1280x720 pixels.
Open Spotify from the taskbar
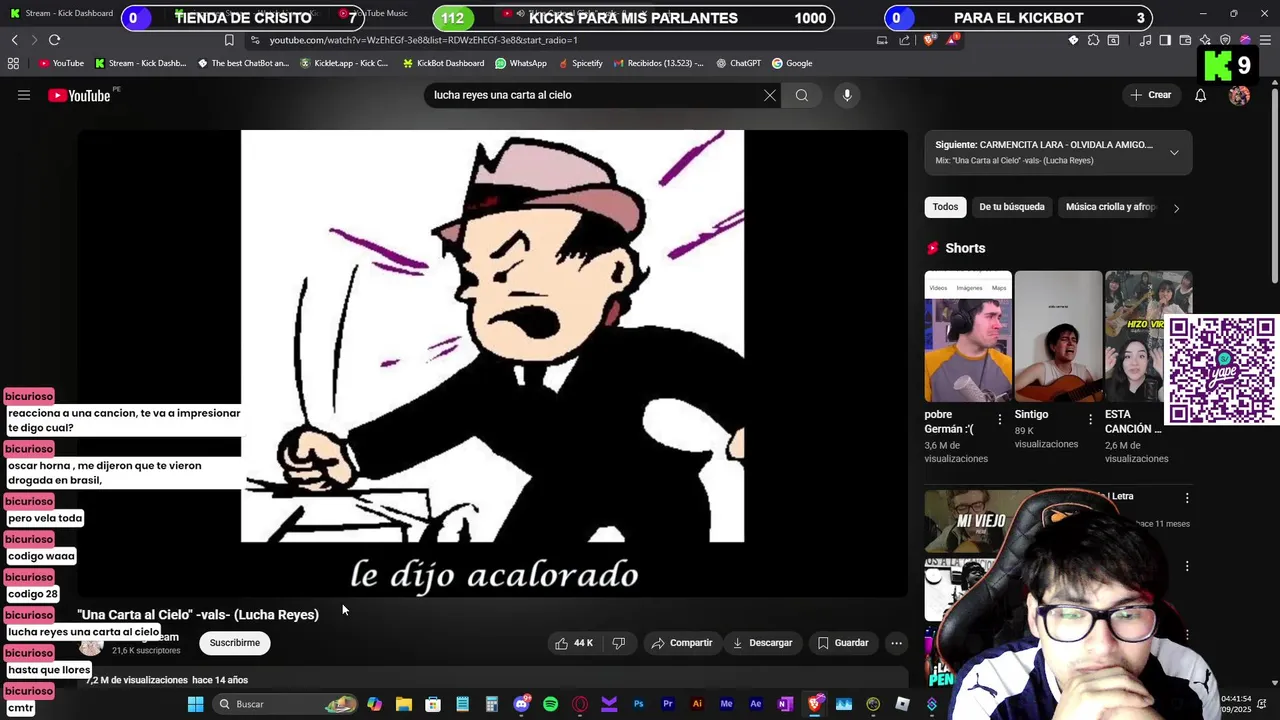[550, 704]
